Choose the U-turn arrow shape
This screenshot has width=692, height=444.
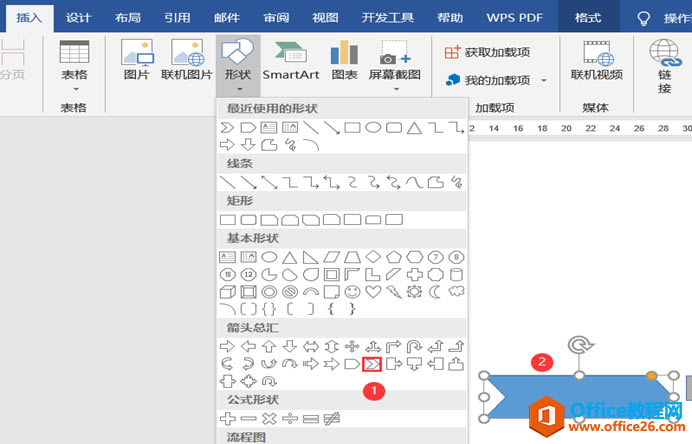click(x=414, y=346)
